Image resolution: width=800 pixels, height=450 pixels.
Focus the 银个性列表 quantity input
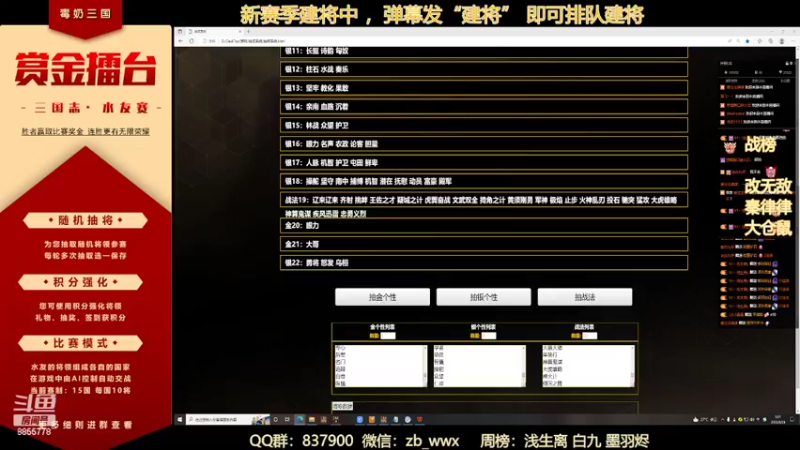click(x=489, y=336)
